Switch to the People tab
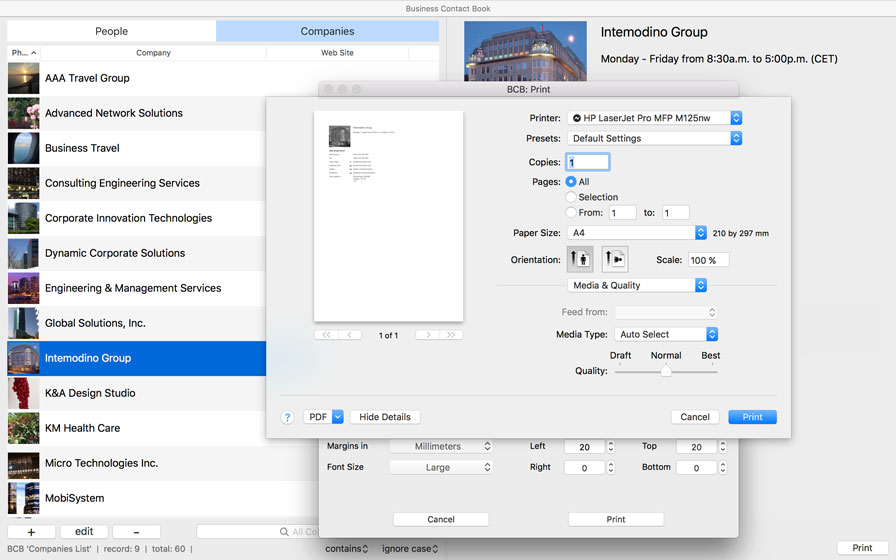 [x=111, y=31]
